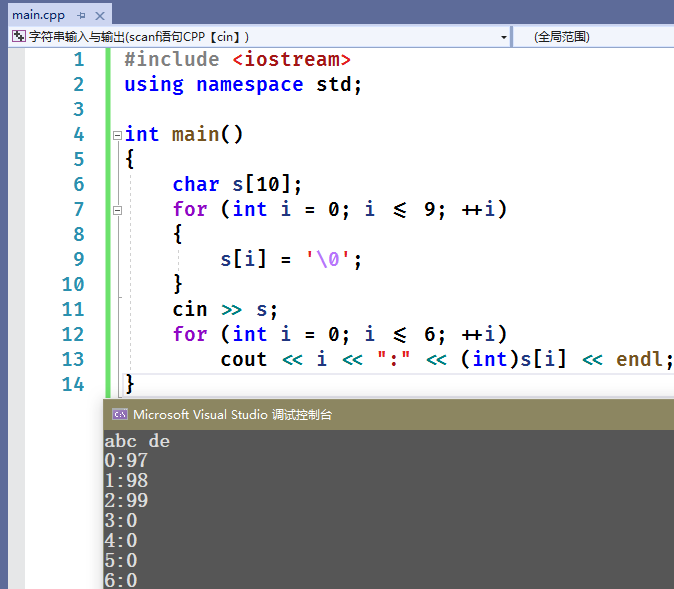
Task: Click the project icon in navigation bar
Action: (x=18, y=37)
